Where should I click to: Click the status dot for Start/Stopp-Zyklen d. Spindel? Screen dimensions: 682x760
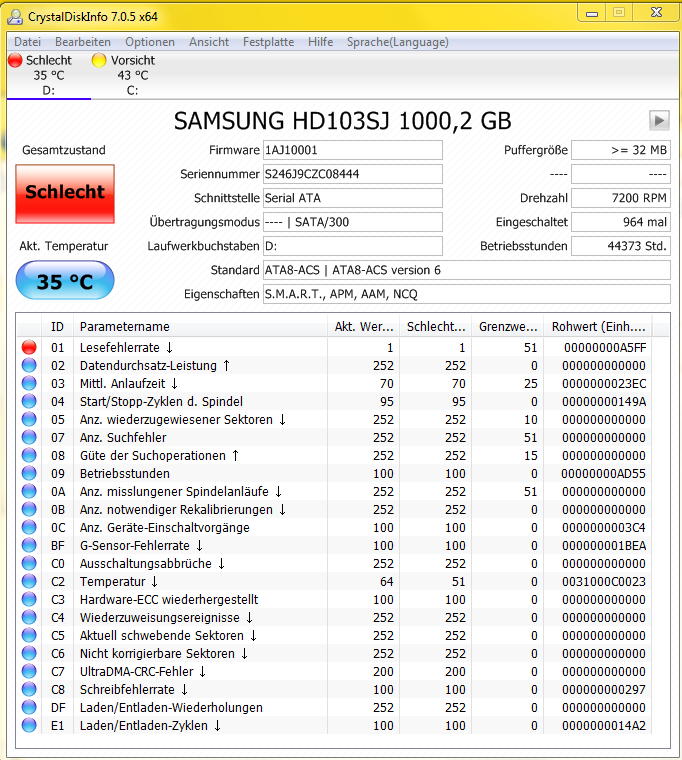(x=29, y=401)
